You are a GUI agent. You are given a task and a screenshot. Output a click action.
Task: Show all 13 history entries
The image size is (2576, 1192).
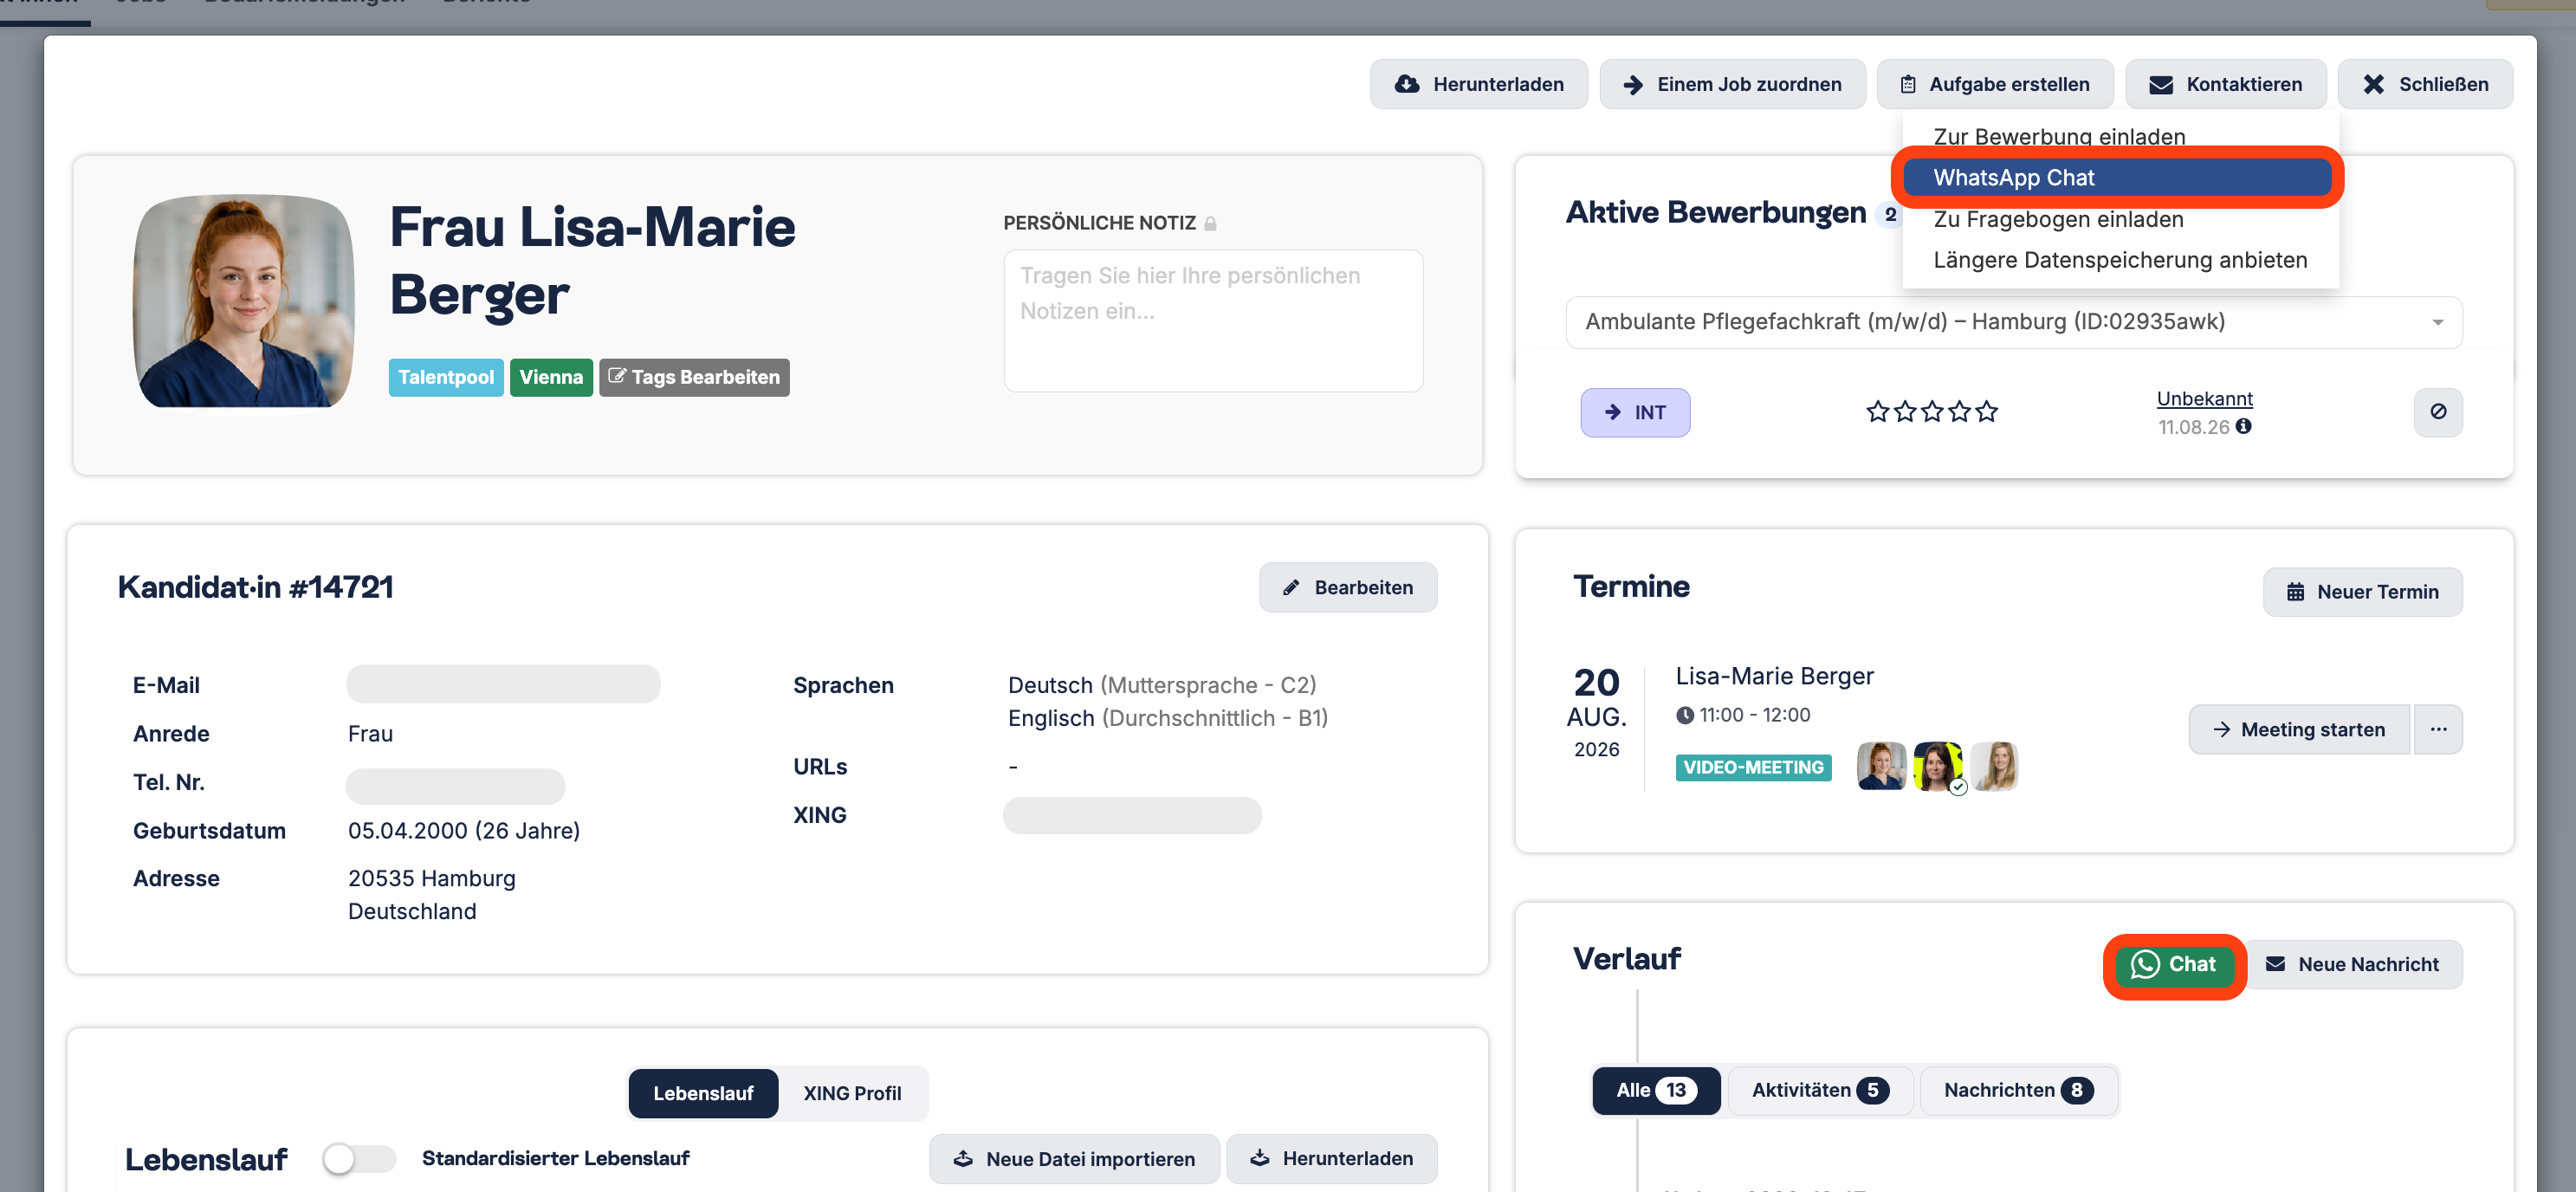(x=1656, y=1090)
